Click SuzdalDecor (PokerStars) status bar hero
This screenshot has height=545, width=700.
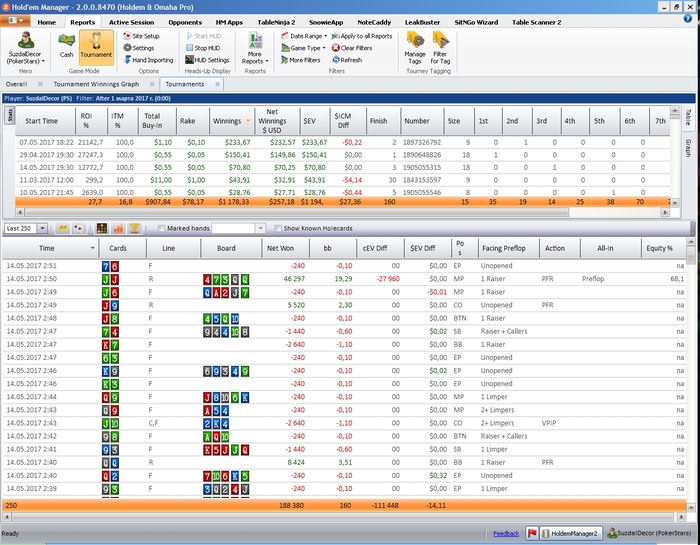pos(649,533)
